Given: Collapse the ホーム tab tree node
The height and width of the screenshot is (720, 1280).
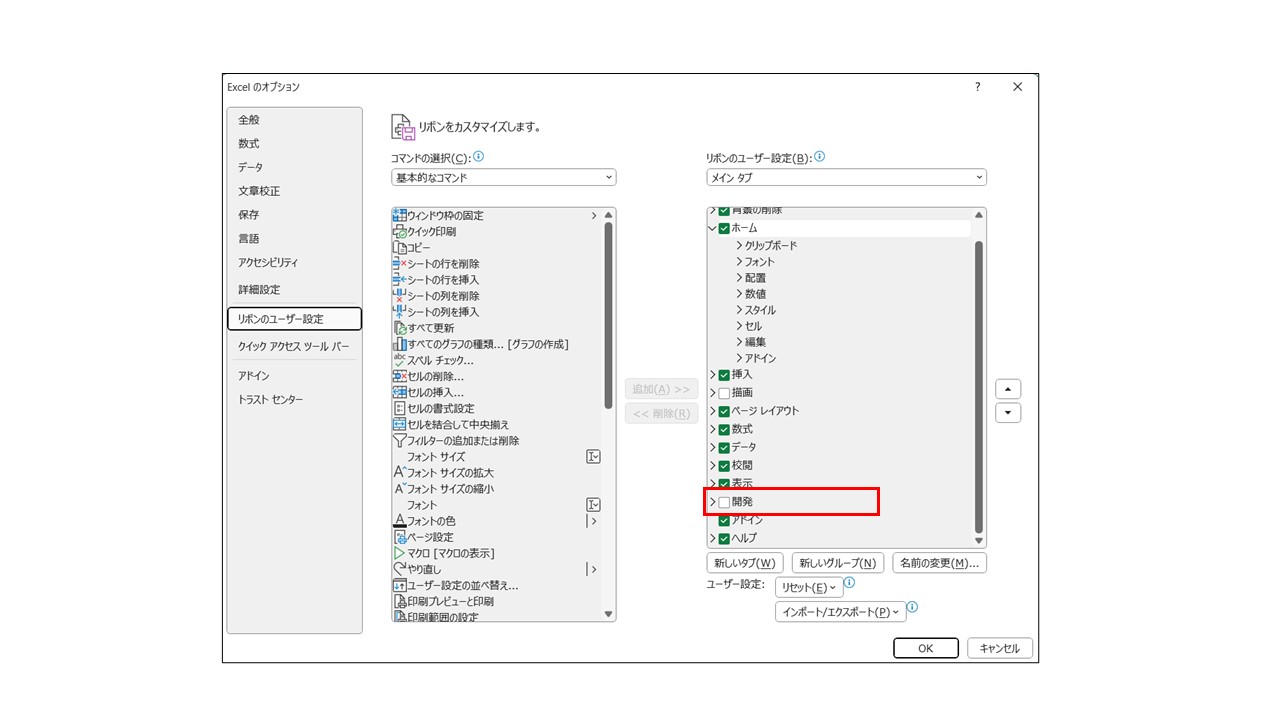Looking at the screenshot, I should pos(712,228).
